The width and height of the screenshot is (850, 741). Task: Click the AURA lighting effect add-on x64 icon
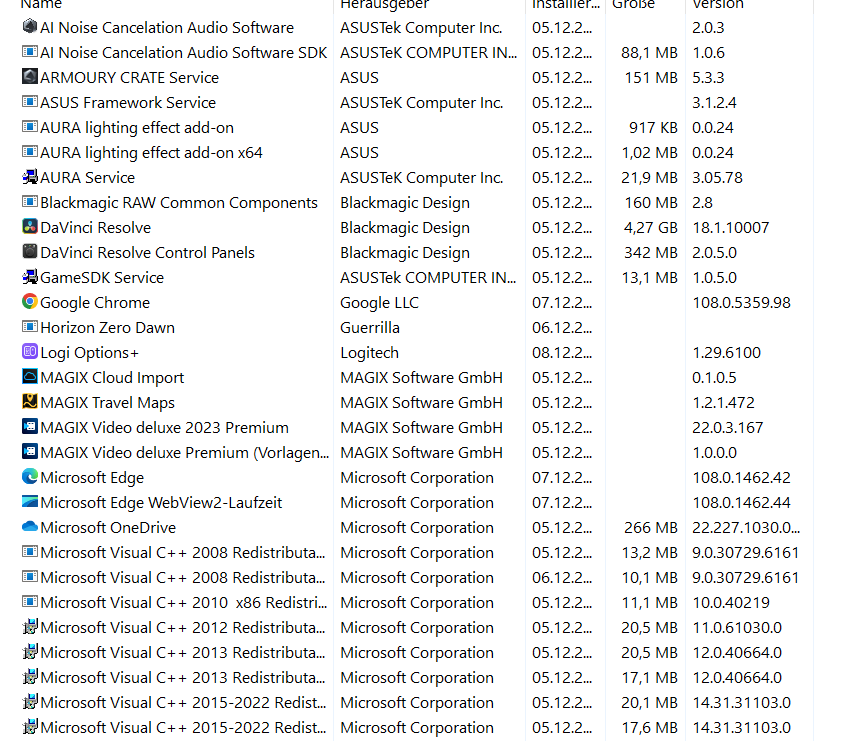point(30,151)
